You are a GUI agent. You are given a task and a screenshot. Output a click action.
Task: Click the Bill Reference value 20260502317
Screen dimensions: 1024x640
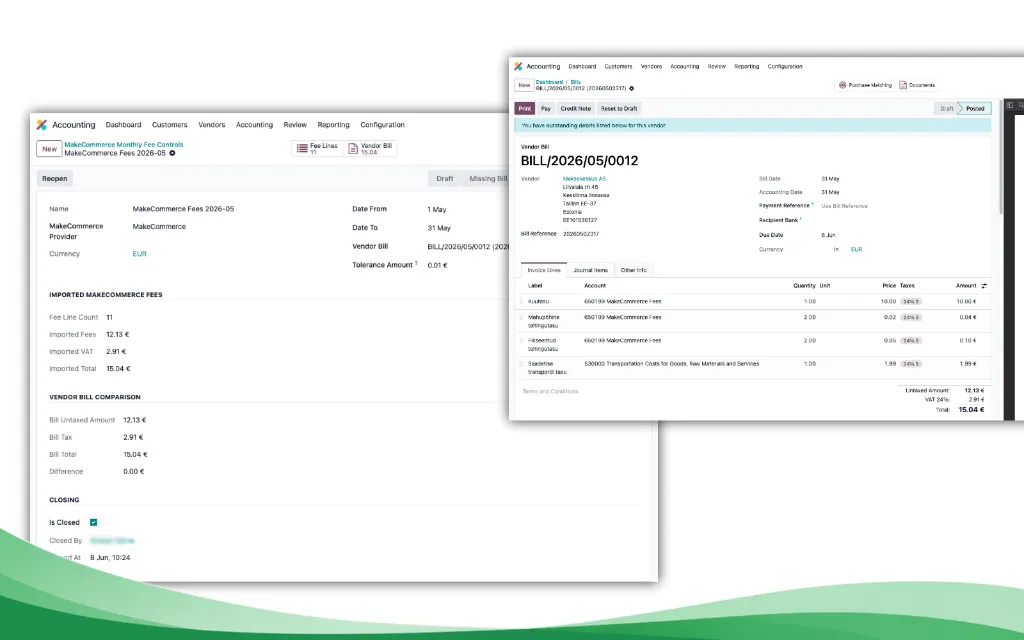pyautogui.click(x=581, y=234)
